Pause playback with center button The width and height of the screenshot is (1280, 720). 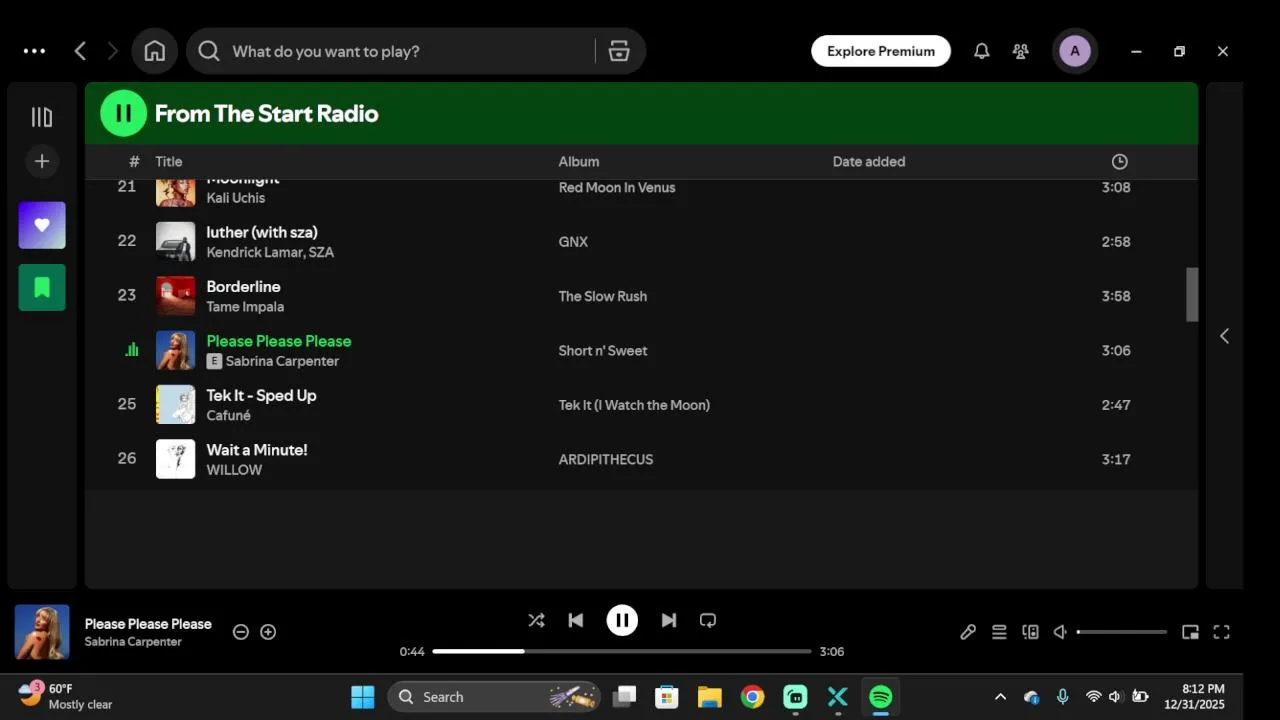[x=622, y=620]
